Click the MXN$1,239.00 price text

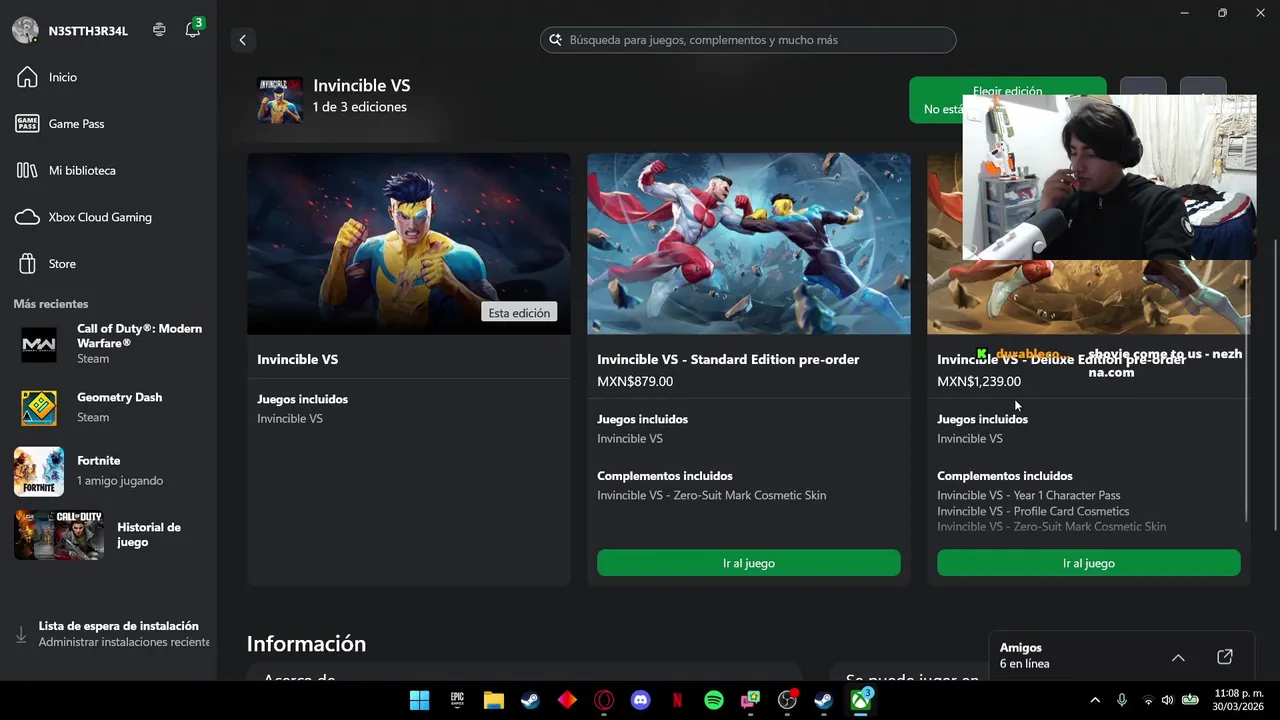[x=979, y=381]
